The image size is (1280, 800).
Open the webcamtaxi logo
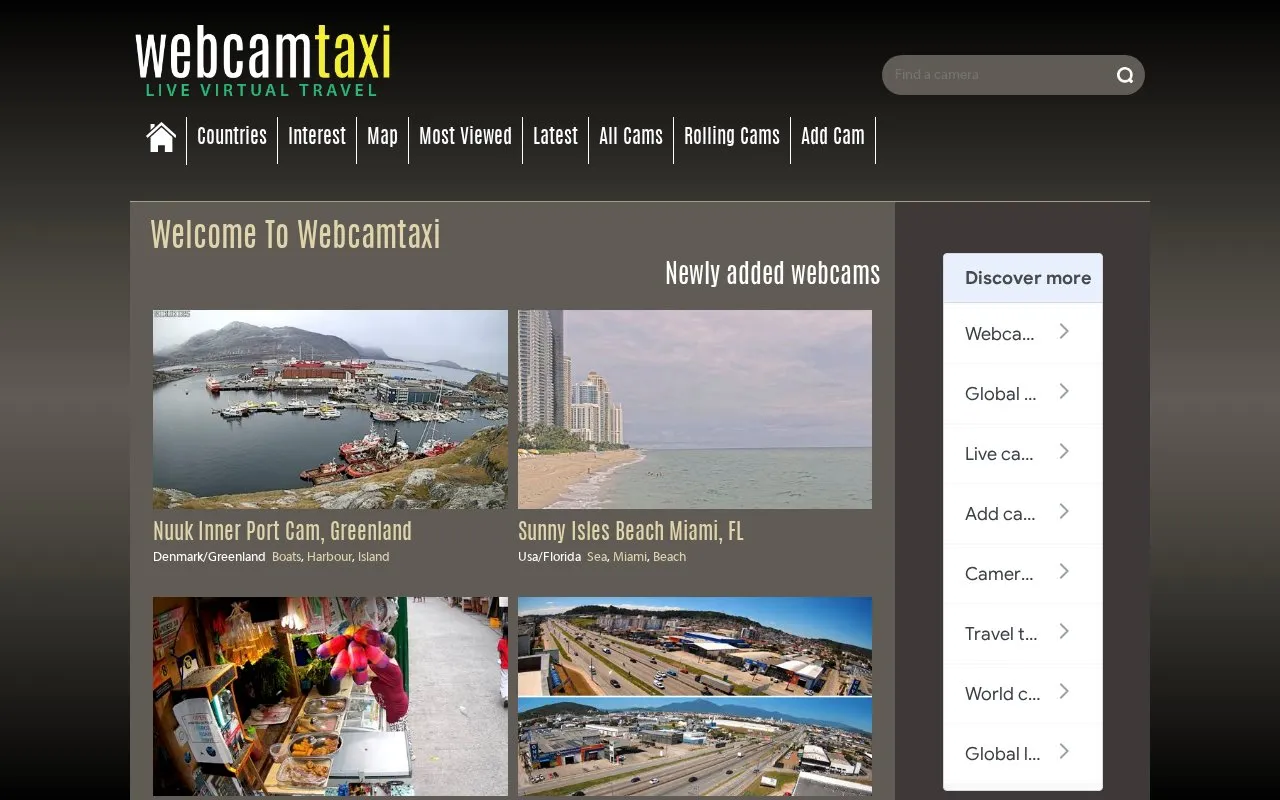pyautogui.click(x=263, y=61)
